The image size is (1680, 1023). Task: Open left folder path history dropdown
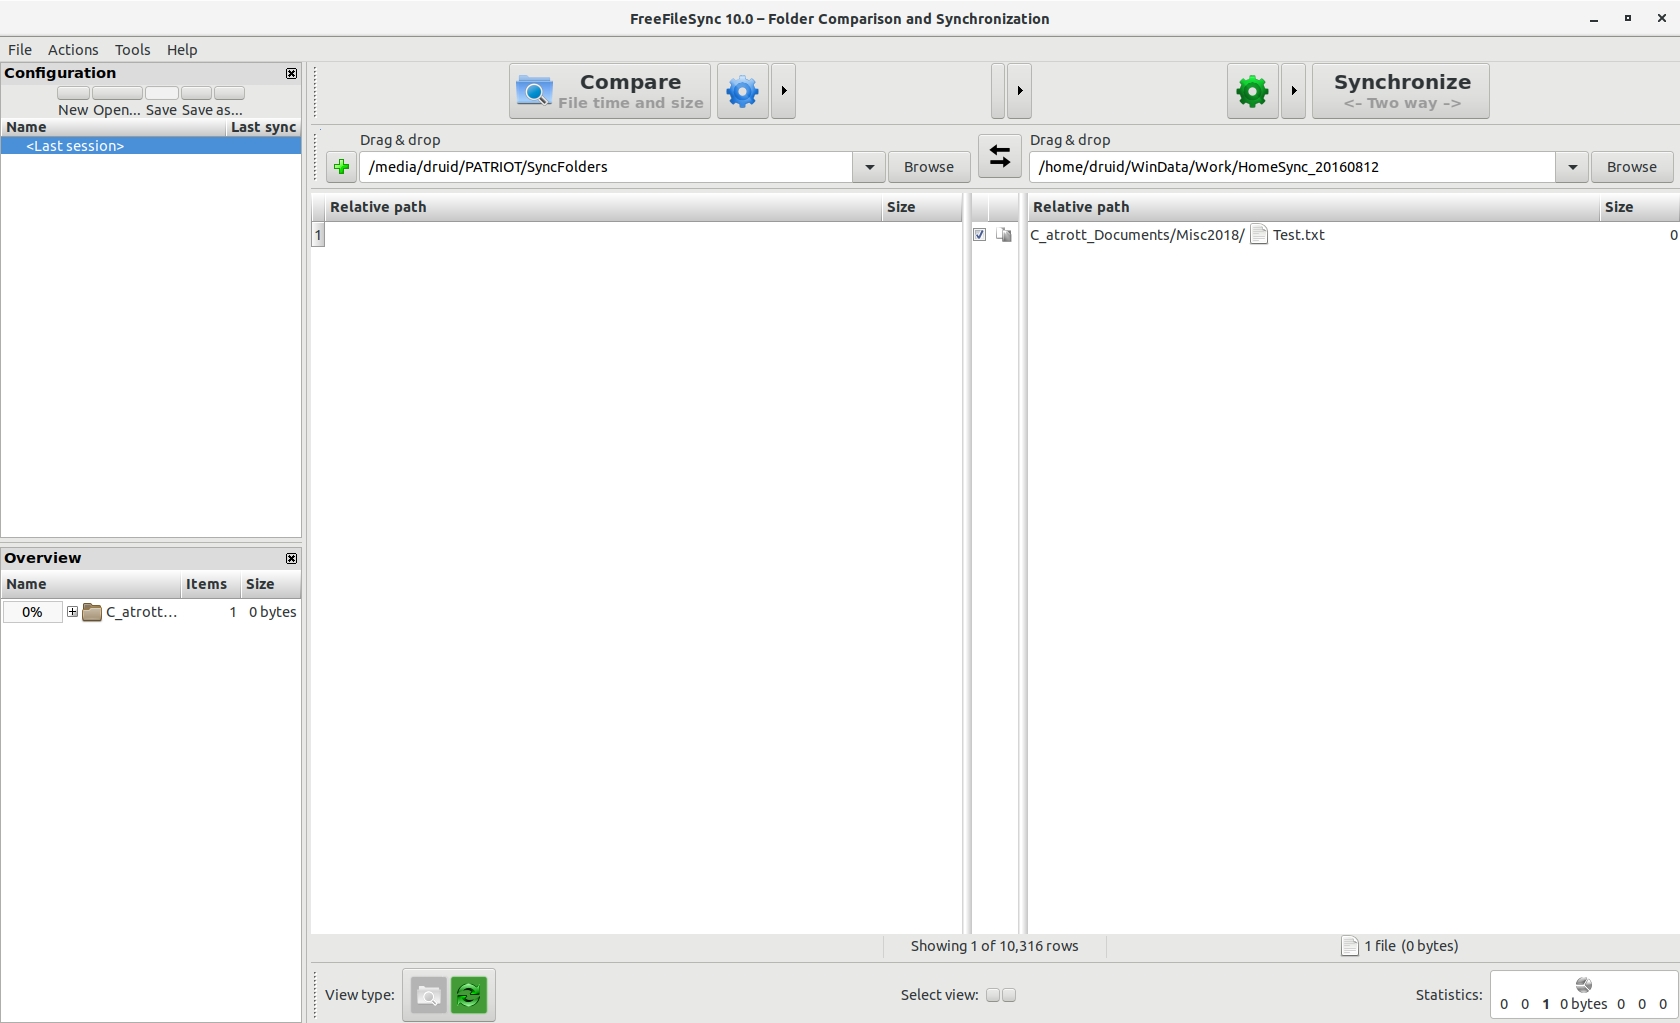tap(869, 167)
